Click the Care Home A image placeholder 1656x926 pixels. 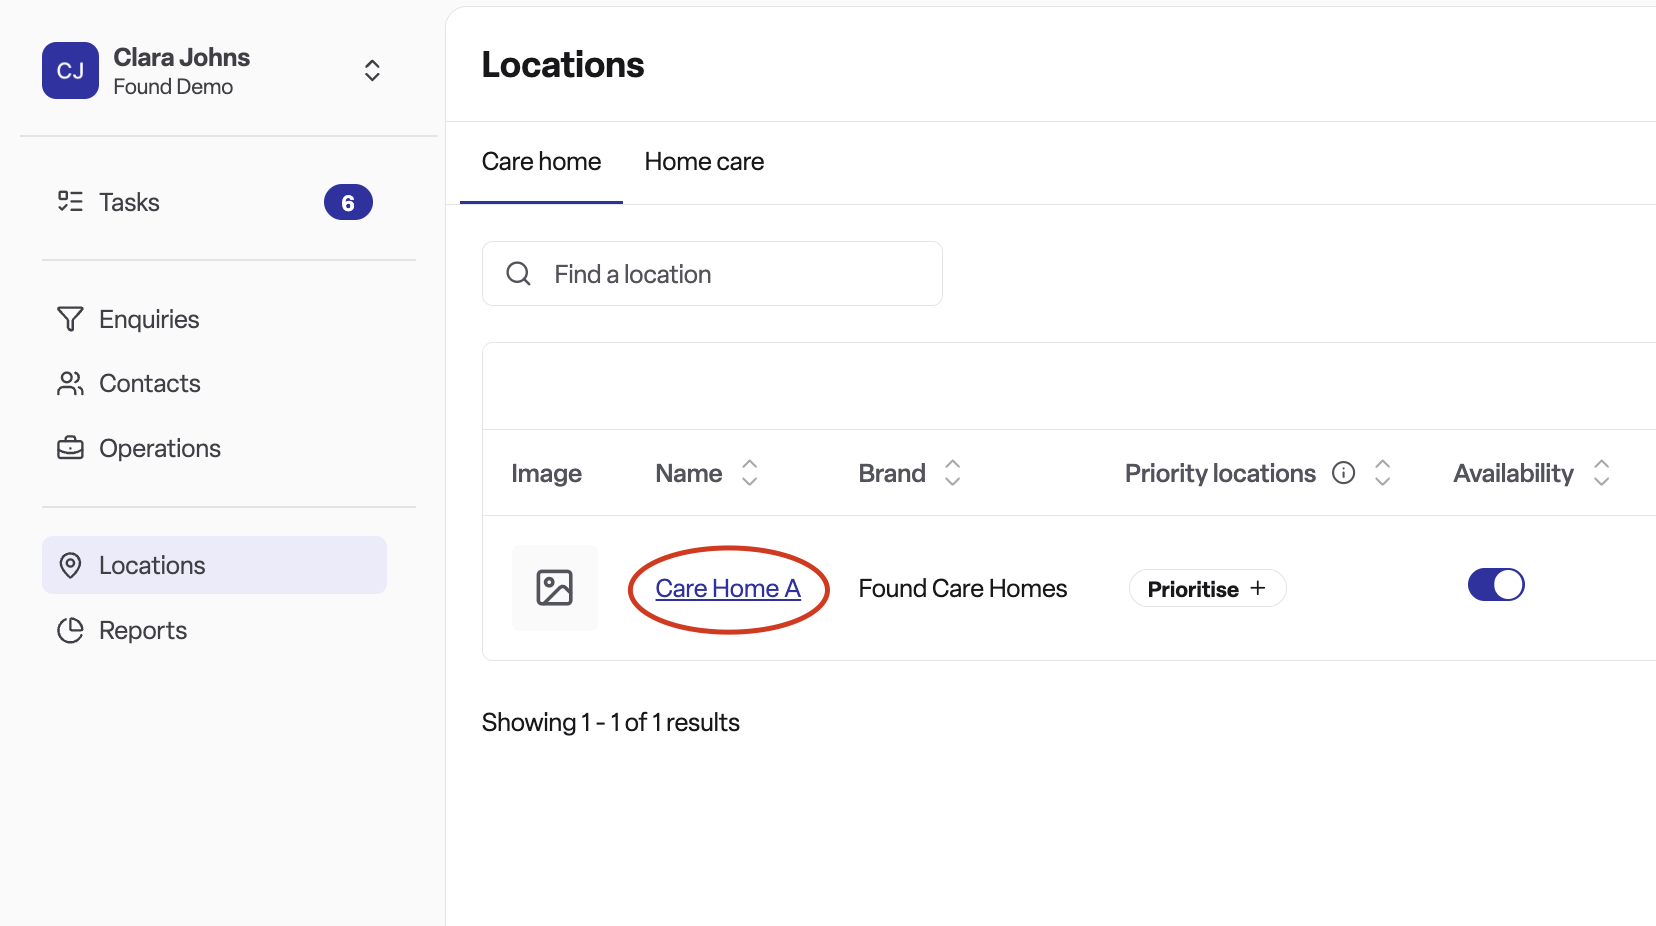coord(555,588)
